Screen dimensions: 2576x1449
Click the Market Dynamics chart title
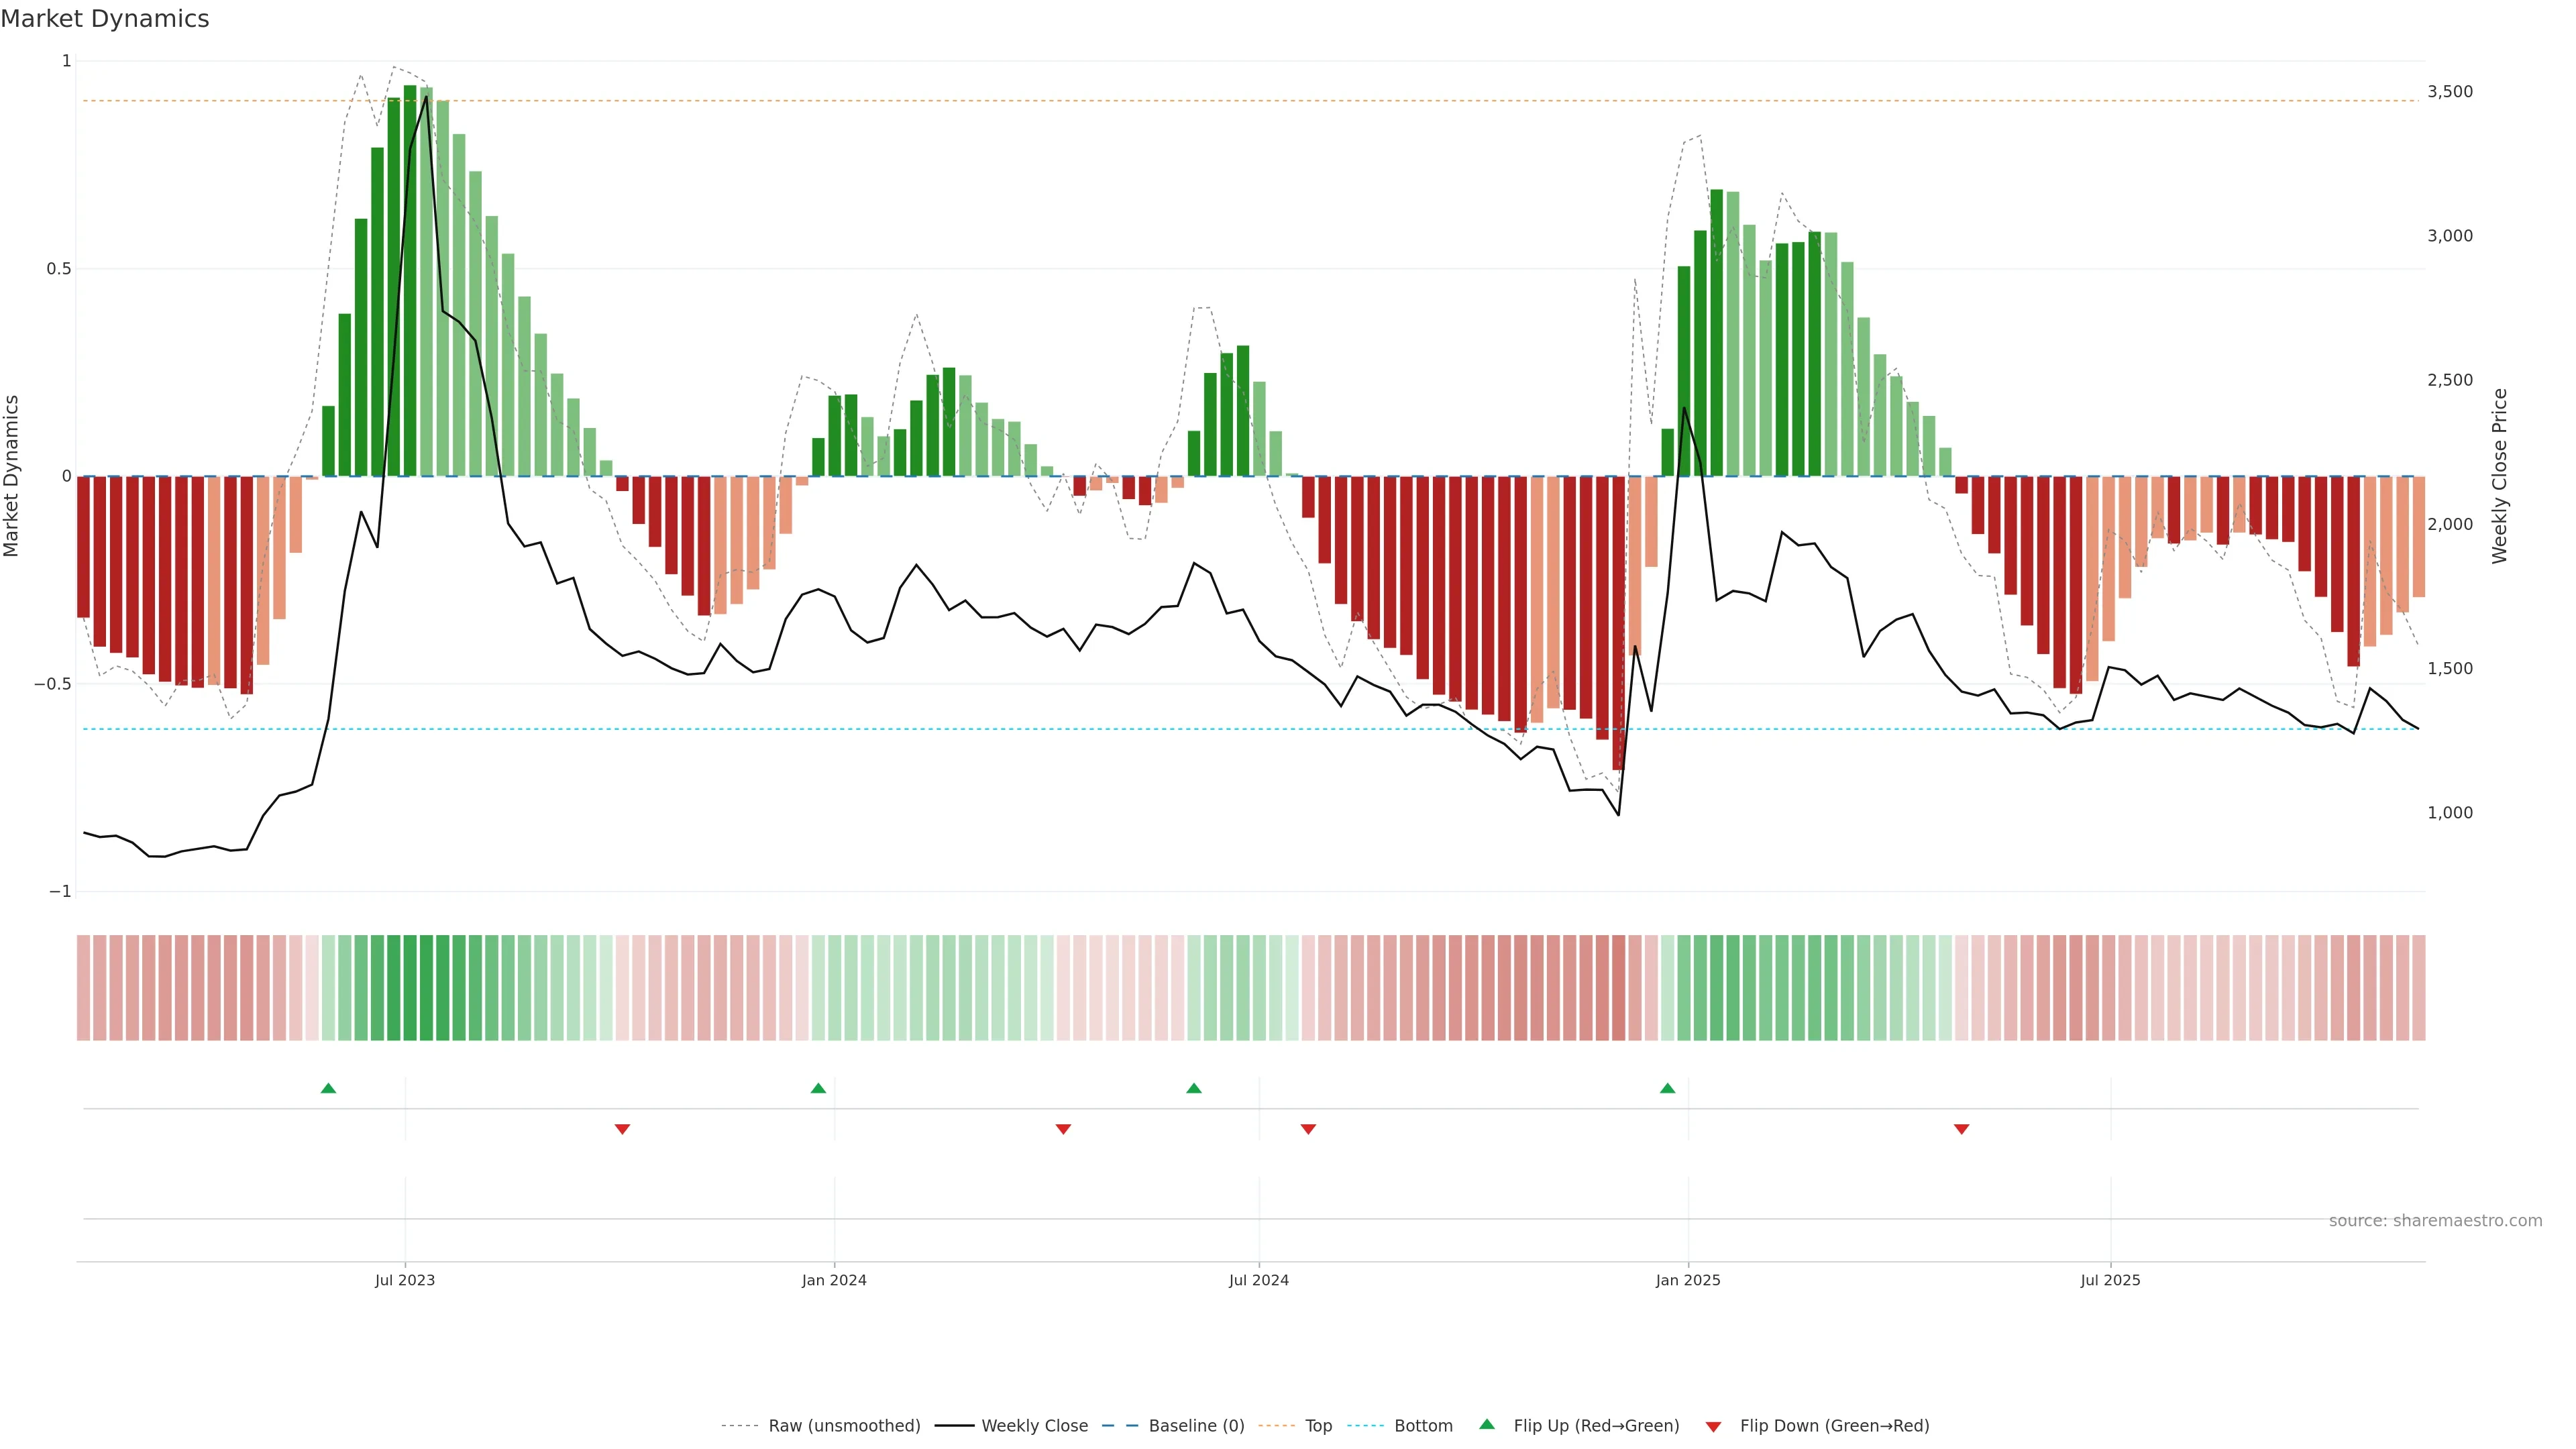[x=105, y=19]
